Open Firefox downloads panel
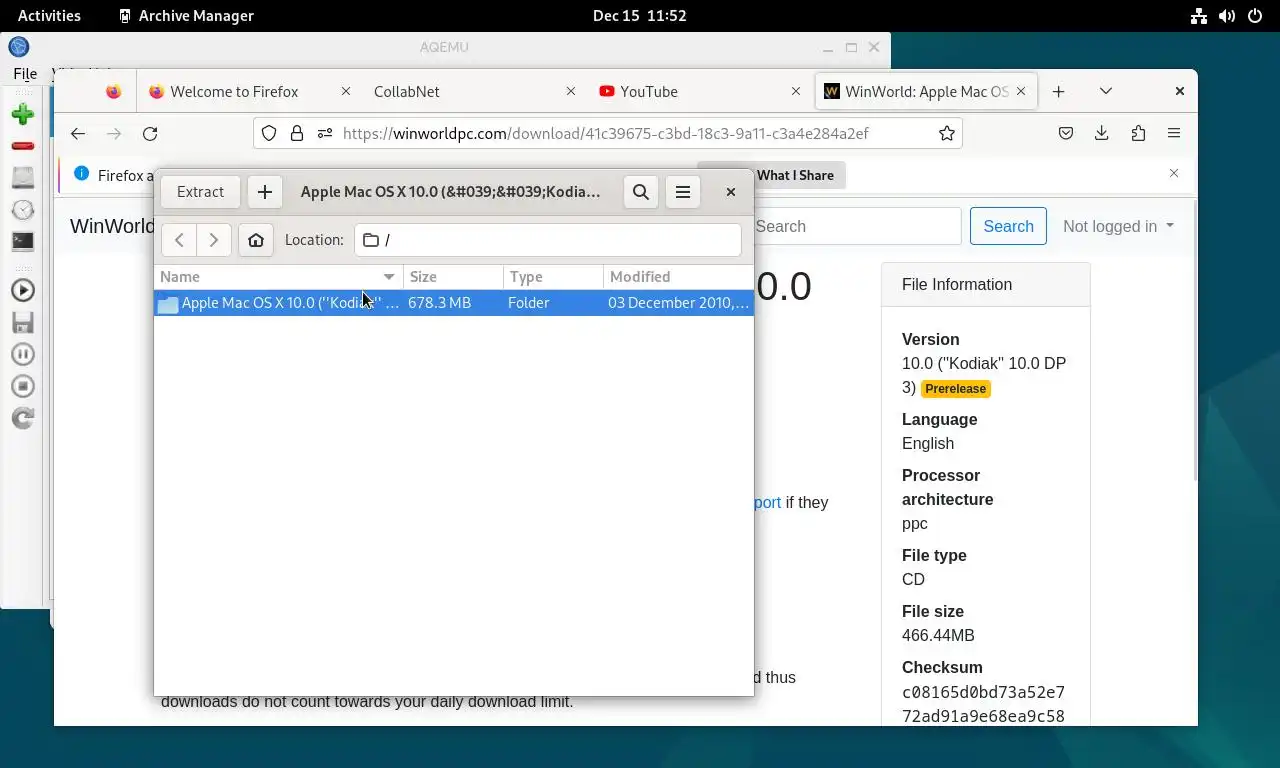Image resolution: width=1280 pixels, height=768 pixels. point(1102,134)
